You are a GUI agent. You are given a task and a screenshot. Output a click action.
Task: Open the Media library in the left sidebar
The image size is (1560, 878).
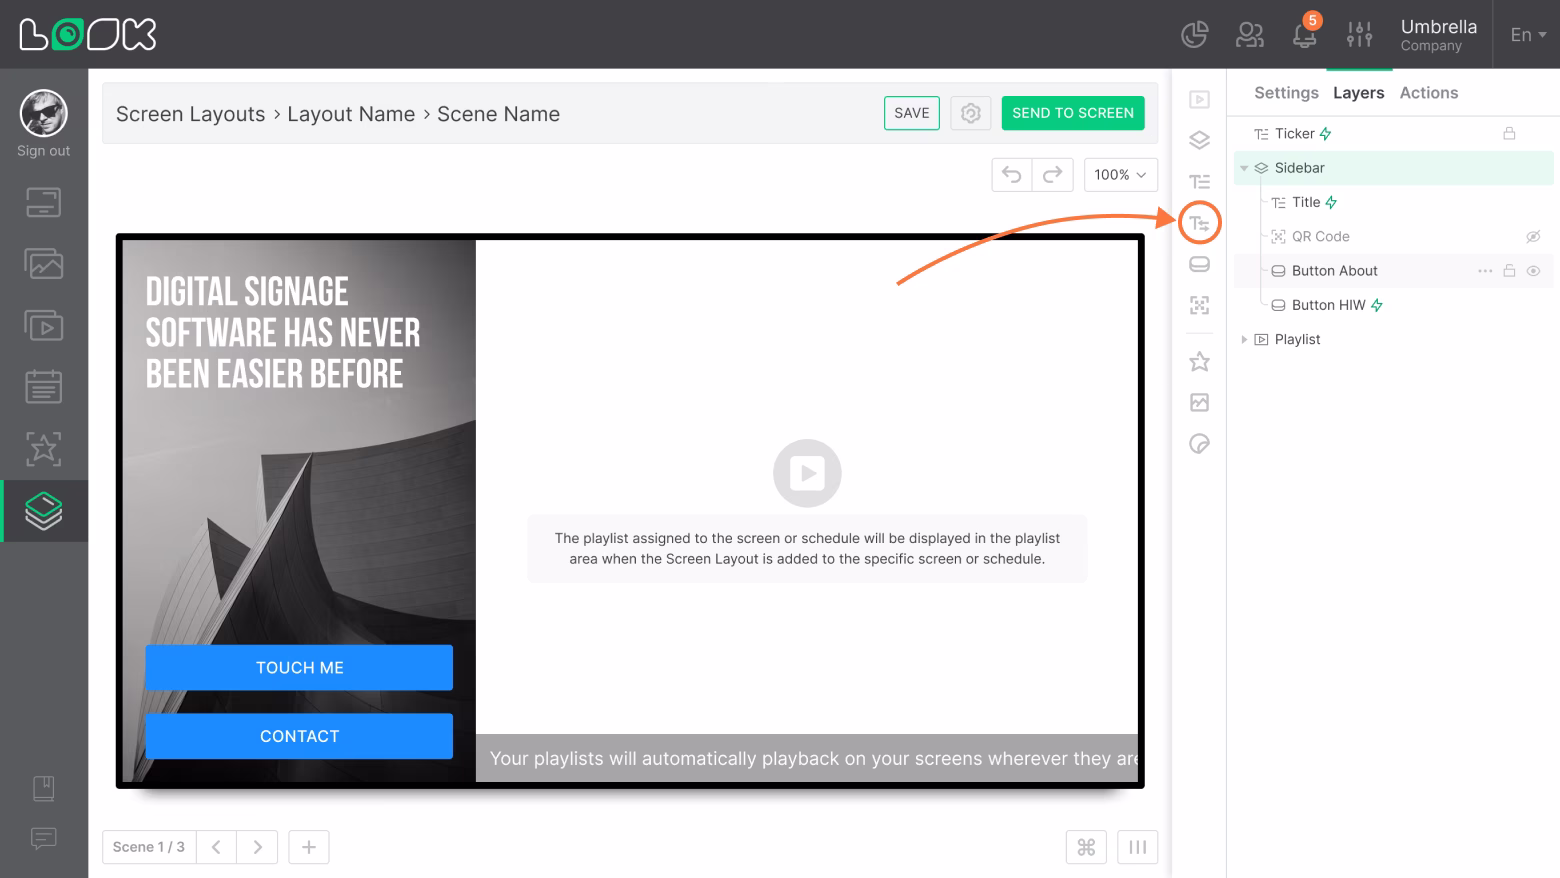click(43, 263)
